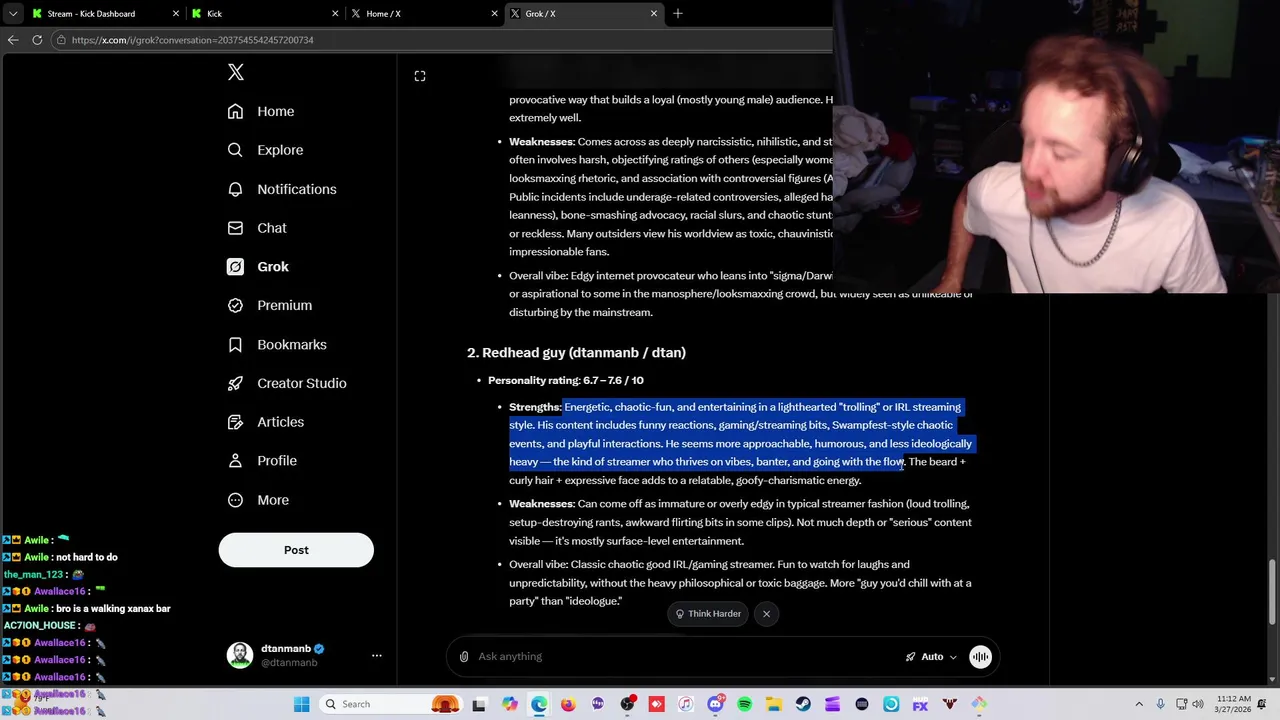Show hidden system tray icons

1139,704
